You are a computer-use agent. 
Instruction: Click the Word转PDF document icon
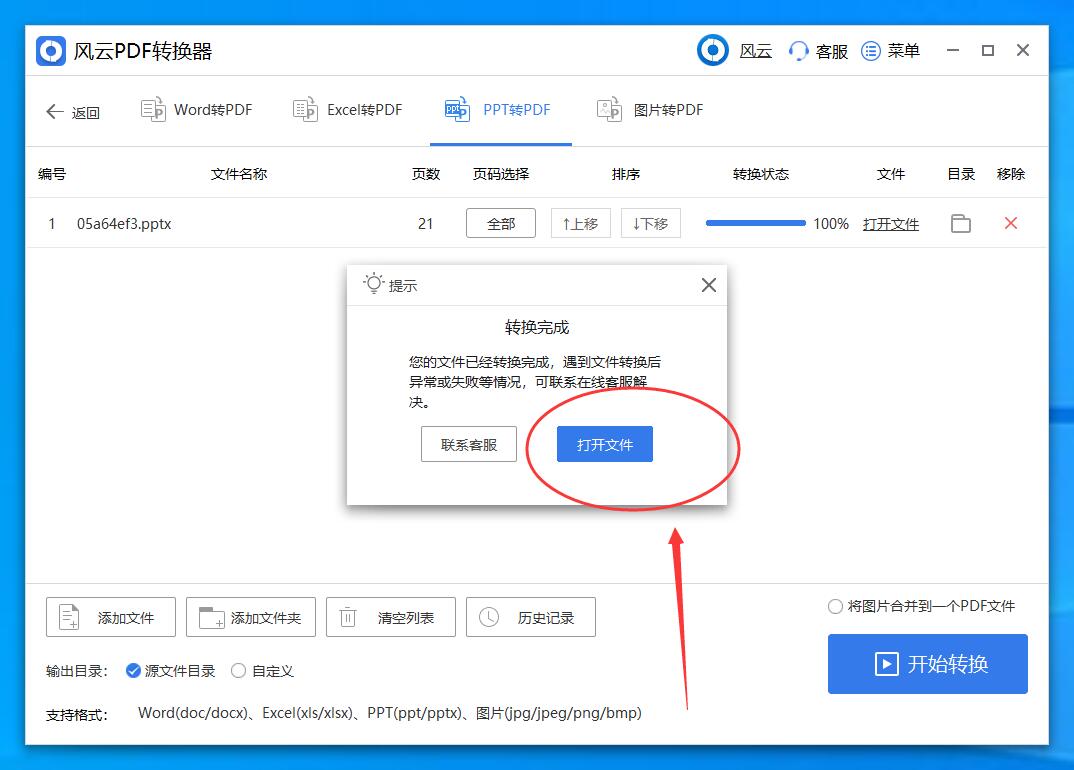tap(153, 110)
